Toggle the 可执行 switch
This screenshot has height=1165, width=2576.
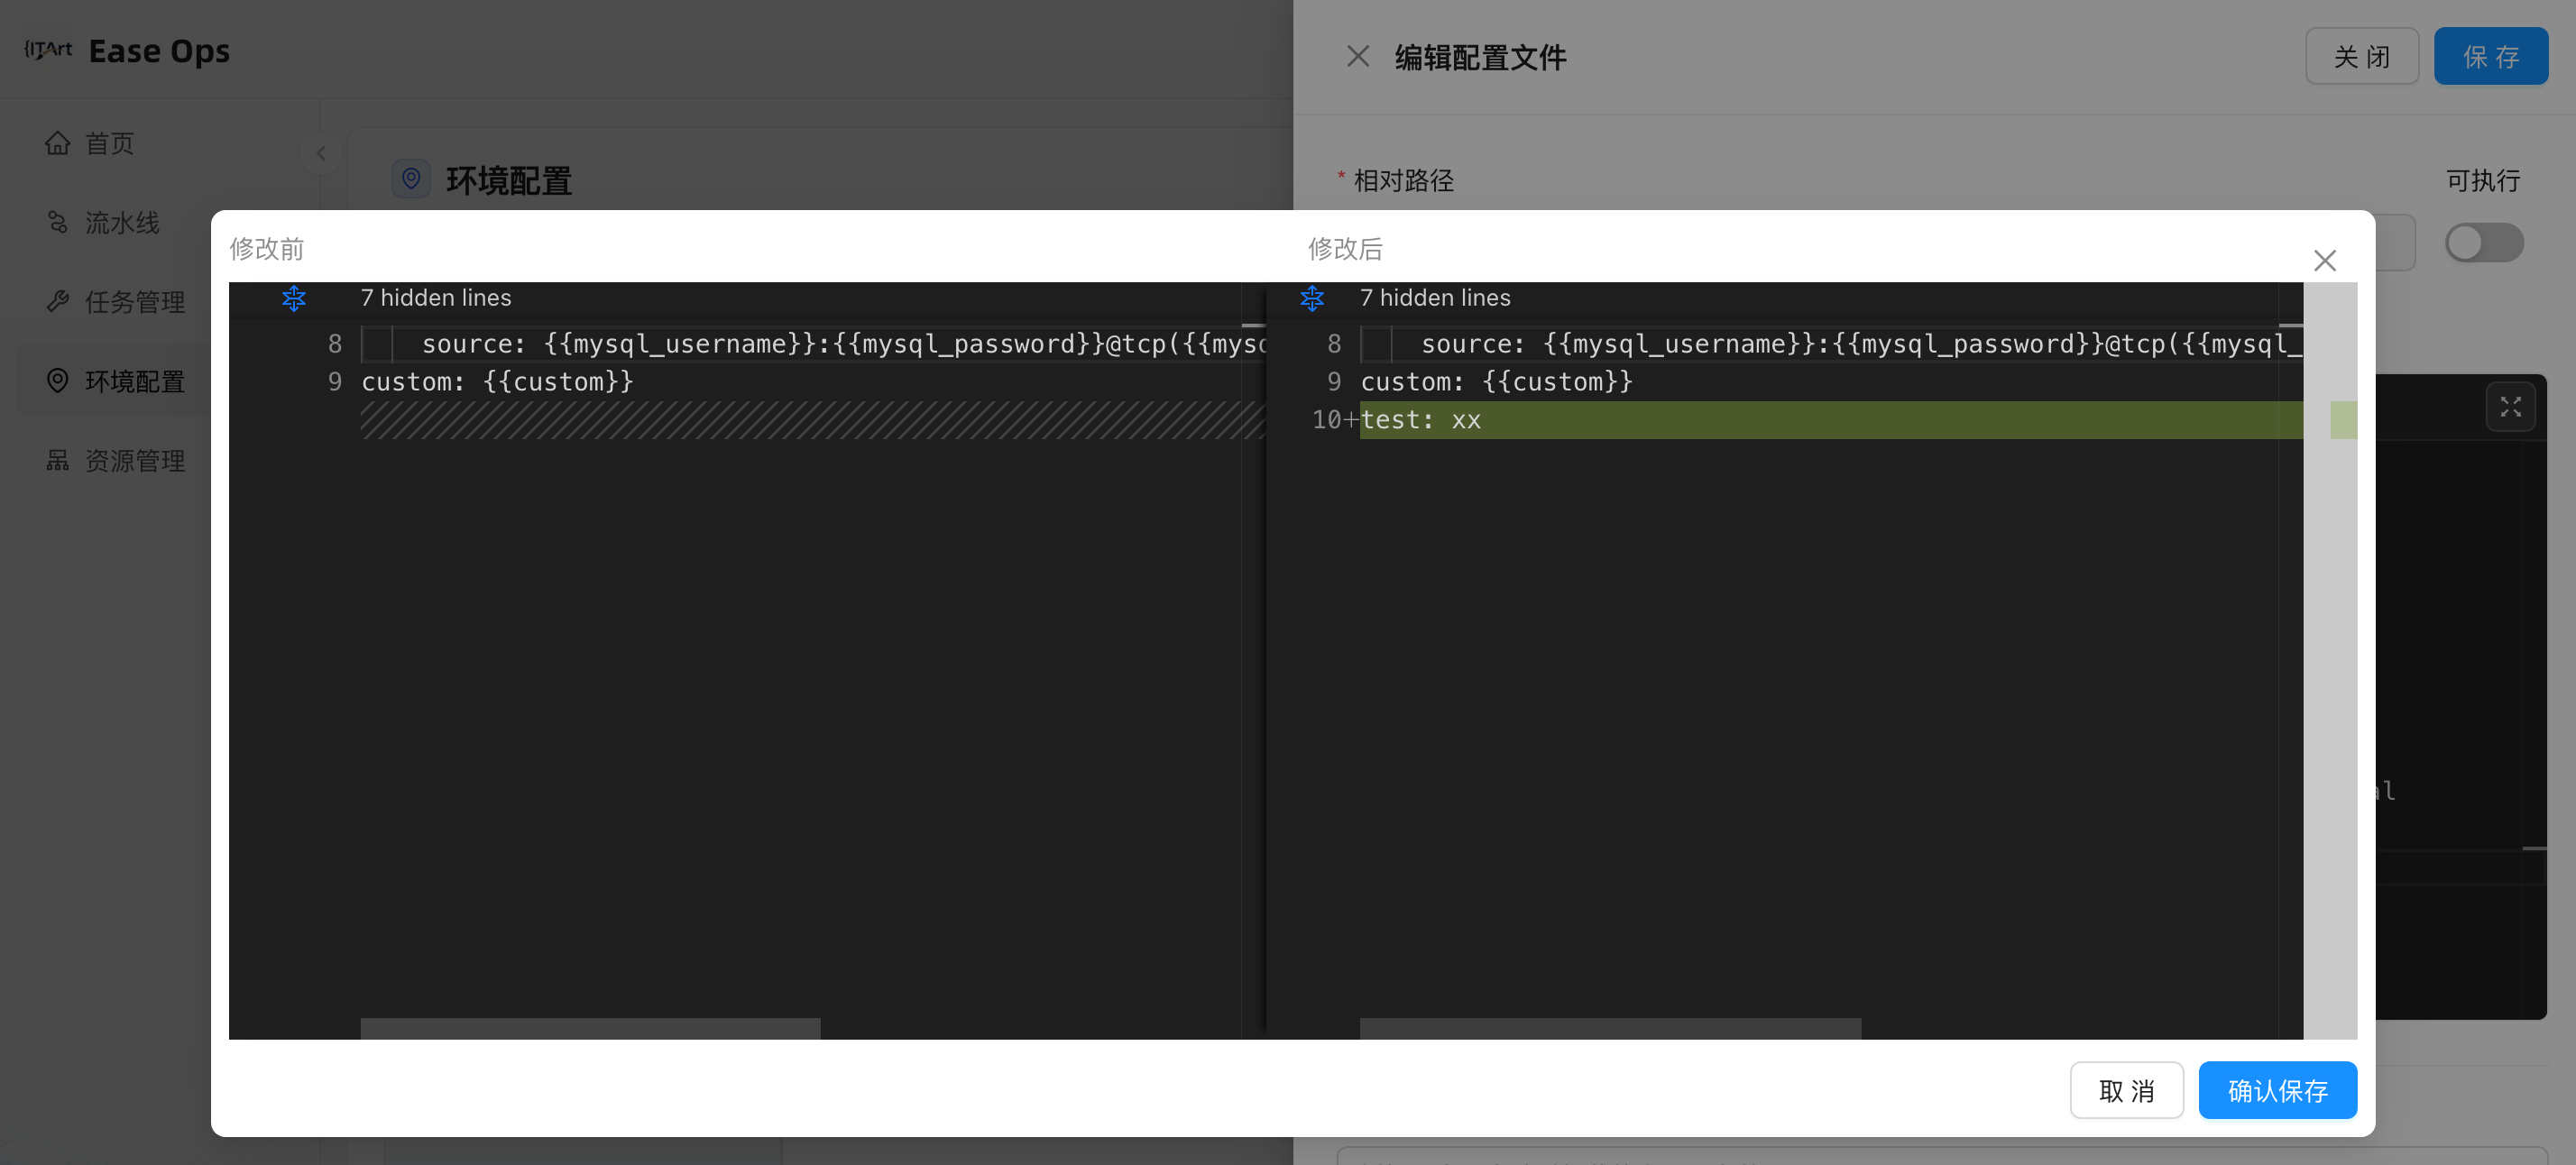tap(2484, 243)
